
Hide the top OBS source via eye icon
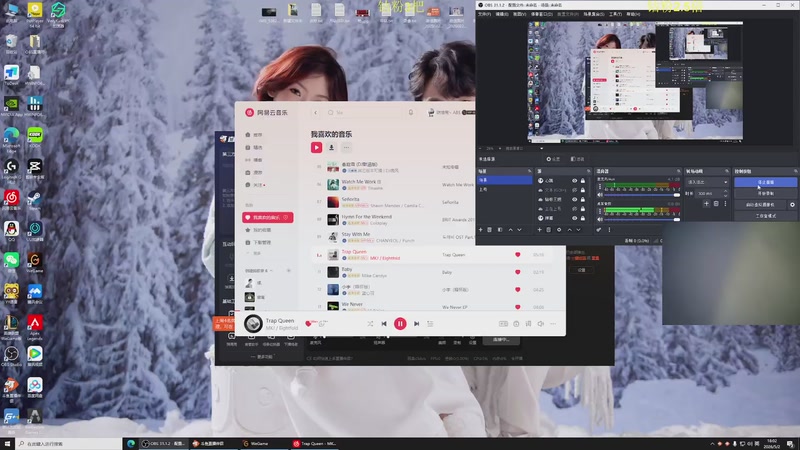coord(574,181)
